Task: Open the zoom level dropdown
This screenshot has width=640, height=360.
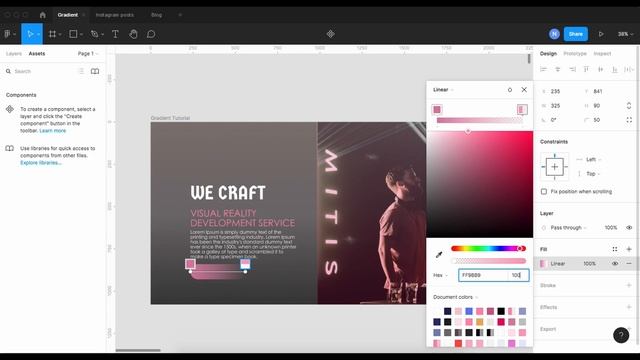Action: 625,34
